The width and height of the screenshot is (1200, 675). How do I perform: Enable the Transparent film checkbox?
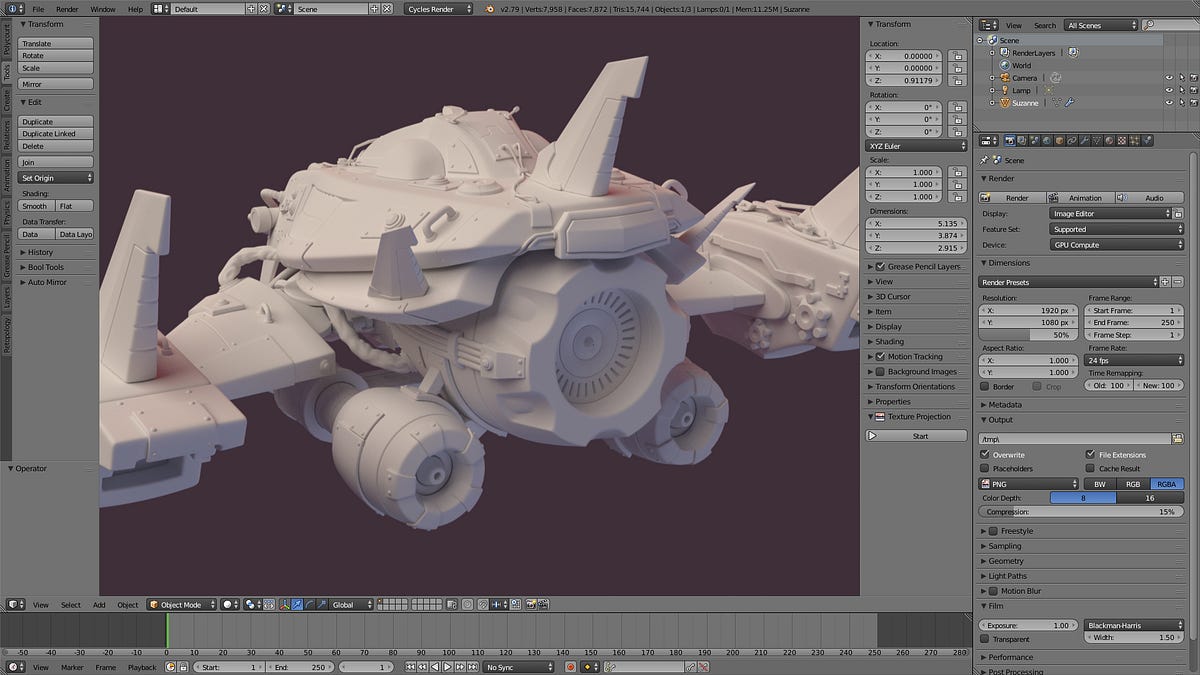coord(985,638)
